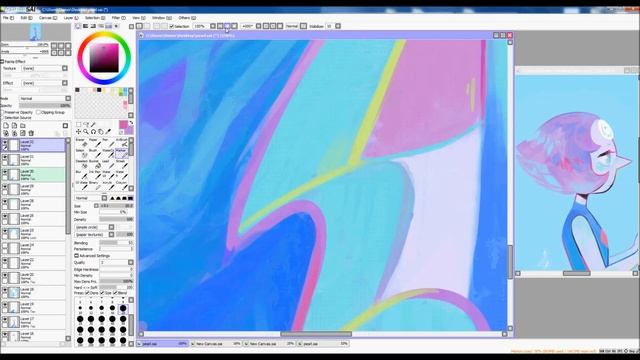
Task: Choose the Marker brush tool
Action: 121,153
